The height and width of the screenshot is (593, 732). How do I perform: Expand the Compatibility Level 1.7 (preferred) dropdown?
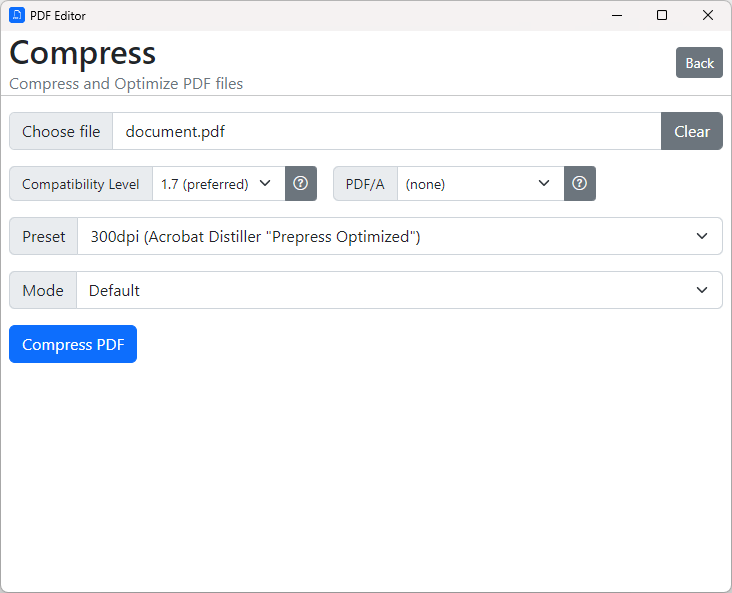click(x=218, y=184)
